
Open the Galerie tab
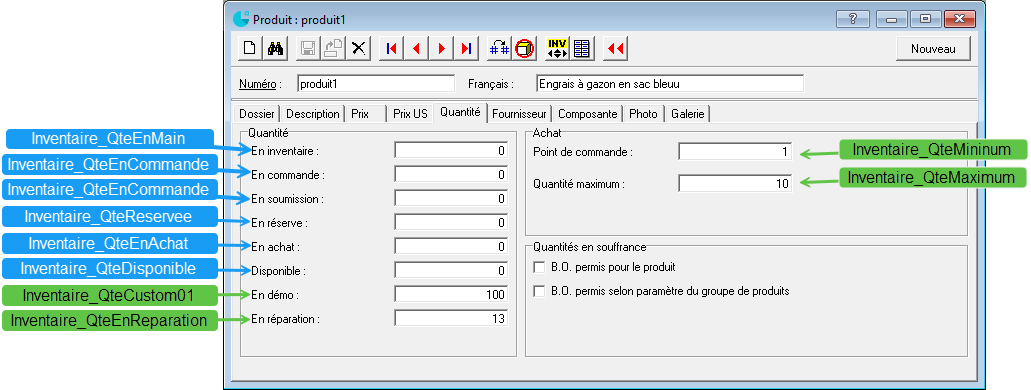[x=688, y=114]
